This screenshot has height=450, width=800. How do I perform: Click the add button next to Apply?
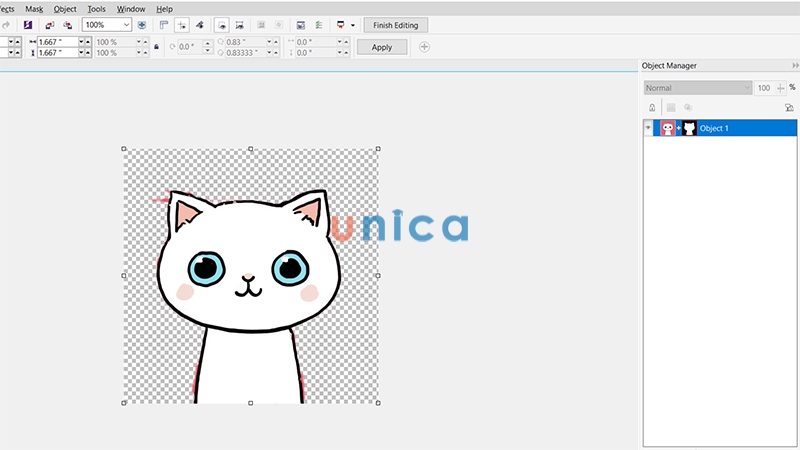coord(424,47)
